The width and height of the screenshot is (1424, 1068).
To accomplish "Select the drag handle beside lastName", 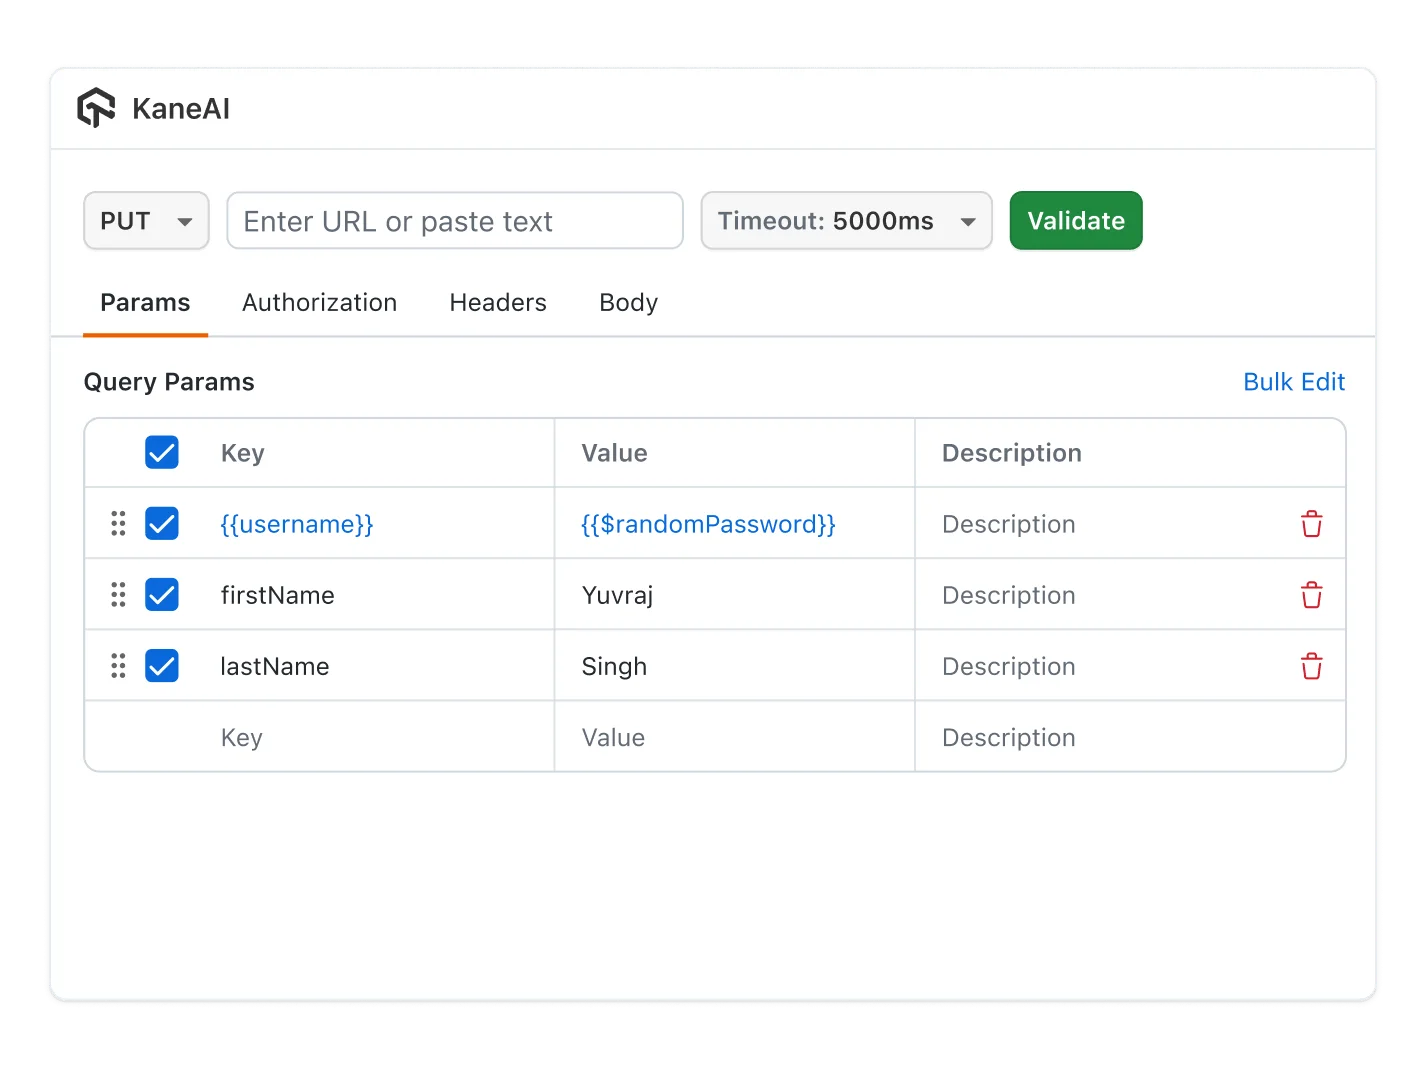I will 117,665.
